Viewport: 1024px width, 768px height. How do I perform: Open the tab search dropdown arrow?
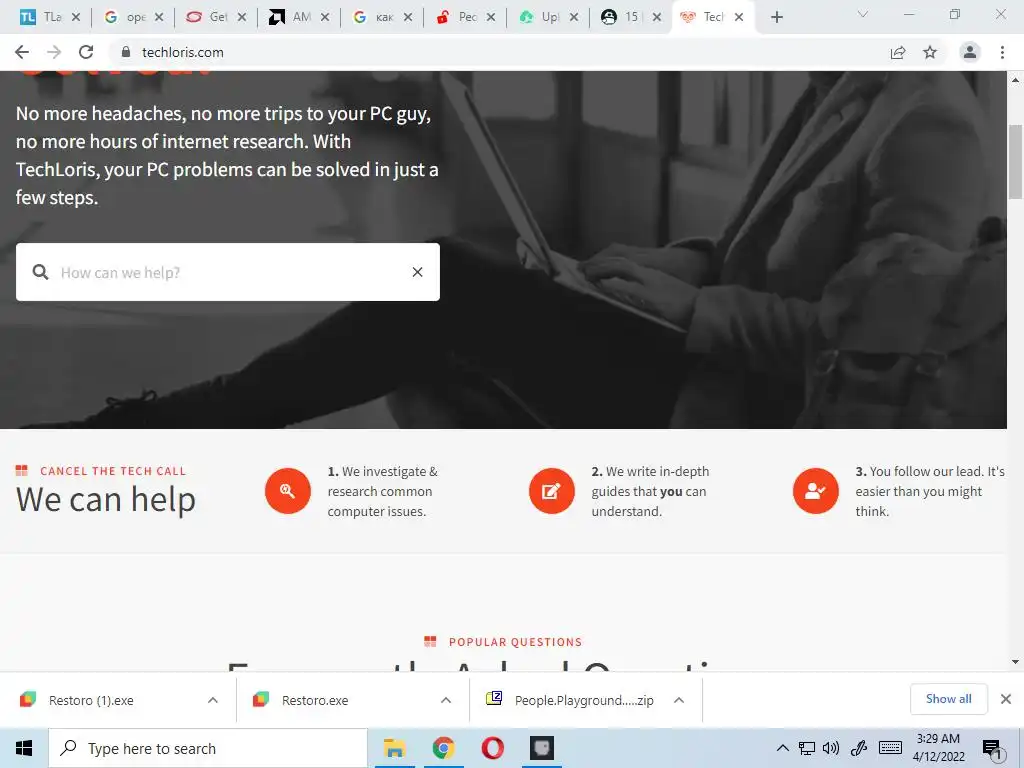pyautogui.click(x=863, y=14)
